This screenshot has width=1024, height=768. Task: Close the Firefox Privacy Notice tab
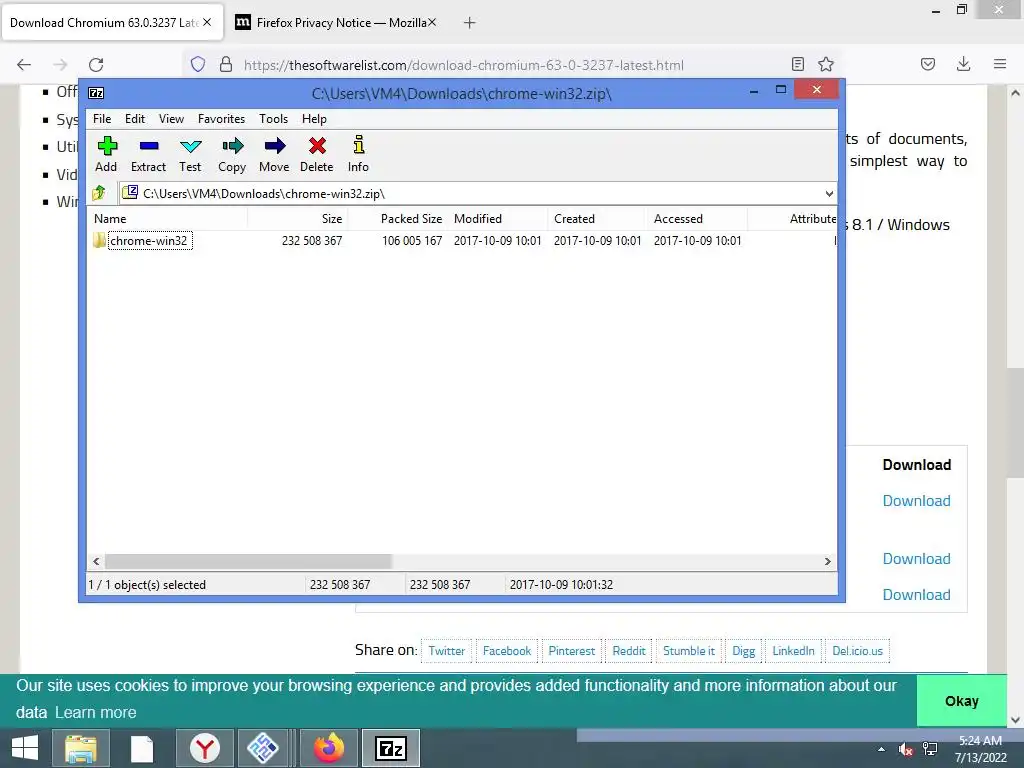[432, 22]
